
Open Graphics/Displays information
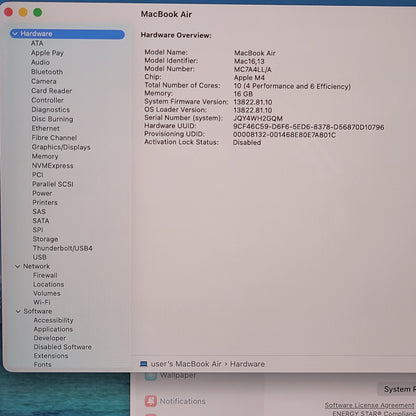pos(61,147)
